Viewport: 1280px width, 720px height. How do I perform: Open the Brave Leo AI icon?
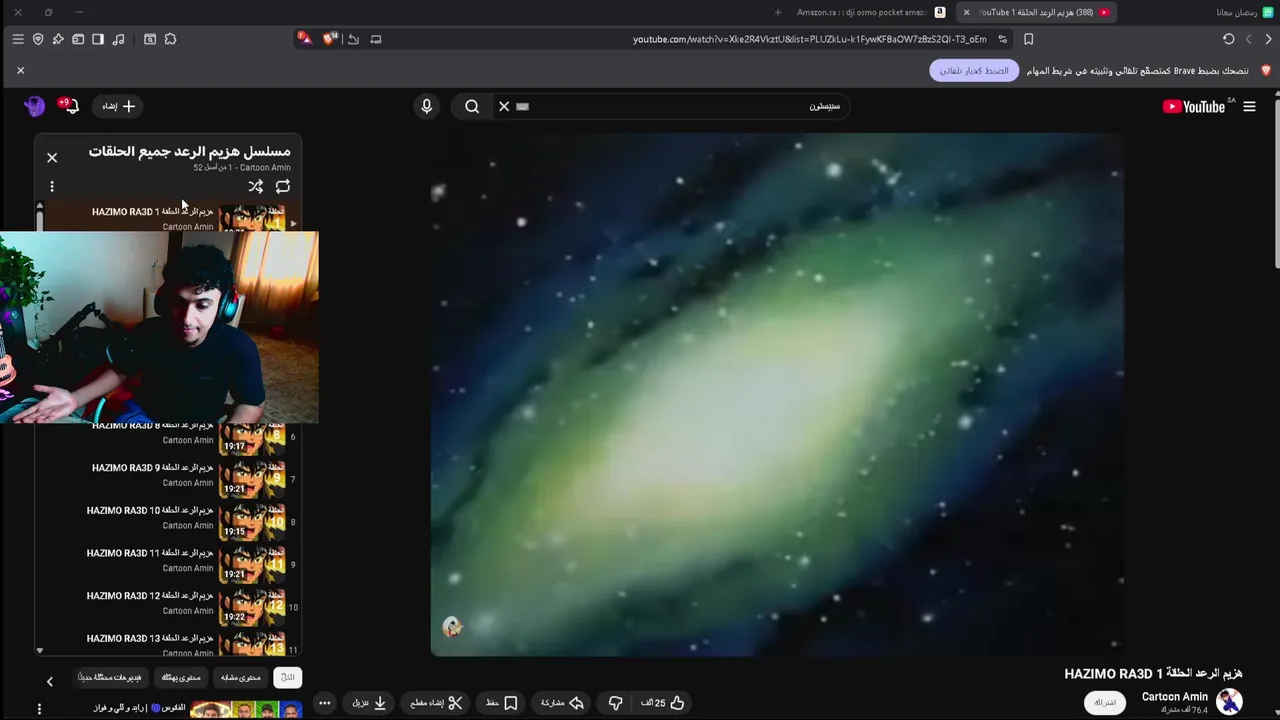pyautogui.click(x=58, y=39)
